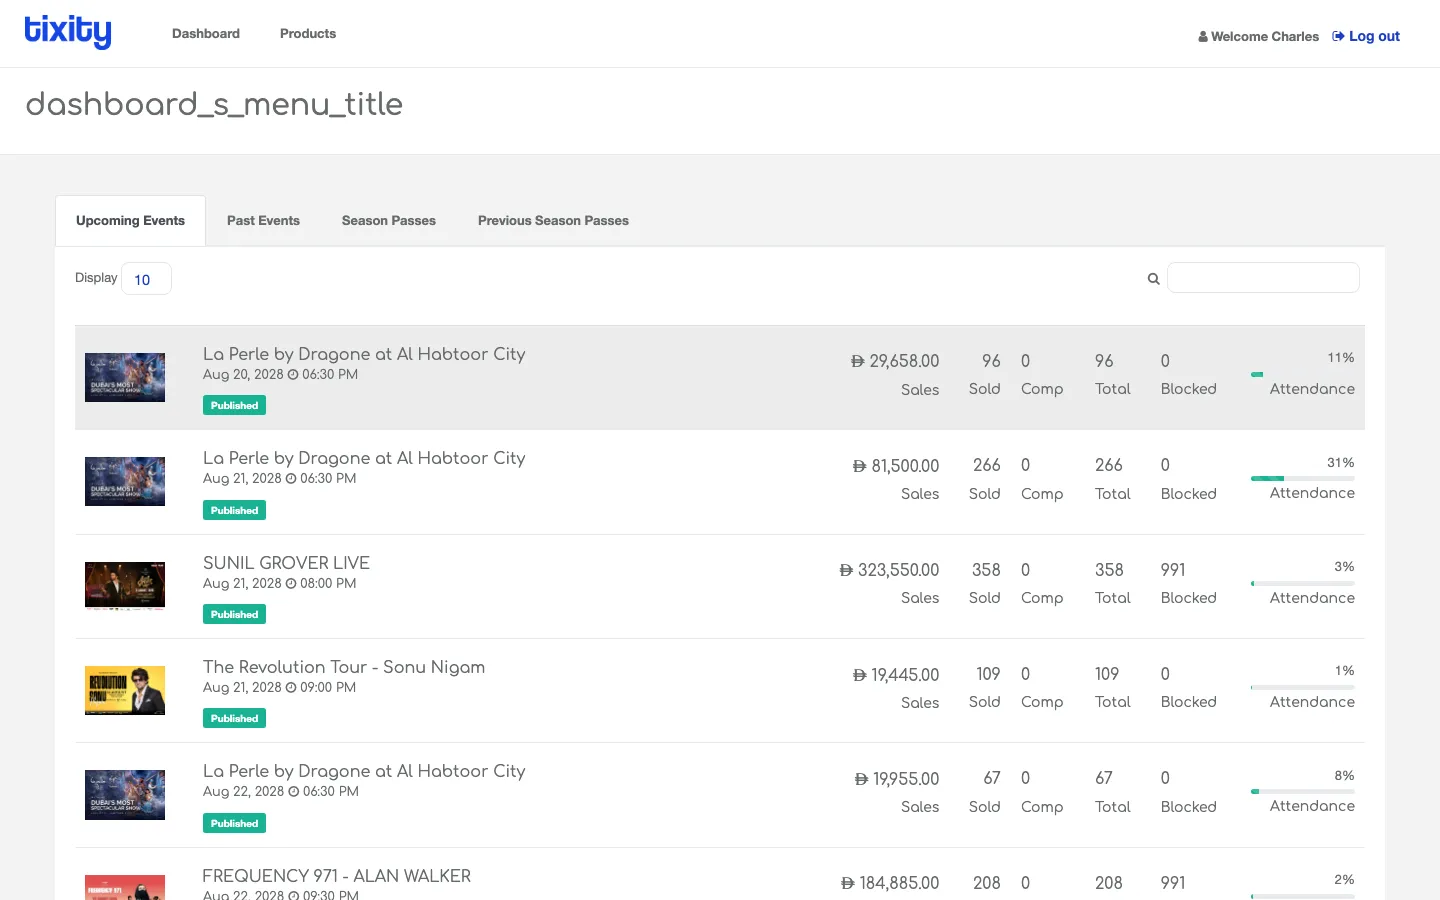Click Published badge of SUNIL GROVER LIVE
1440x900 pixels.
pos(234,614)
